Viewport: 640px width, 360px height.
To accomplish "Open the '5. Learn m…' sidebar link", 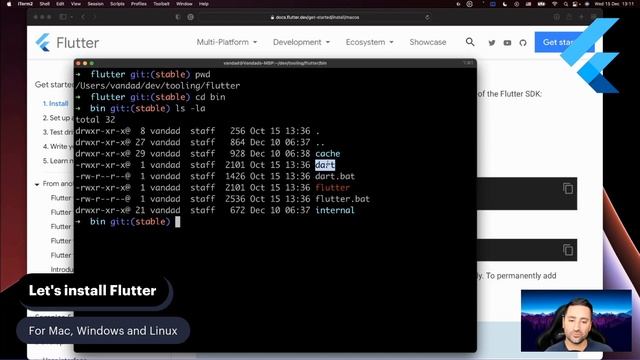I will pyautogui.click(x=58, y=161).
